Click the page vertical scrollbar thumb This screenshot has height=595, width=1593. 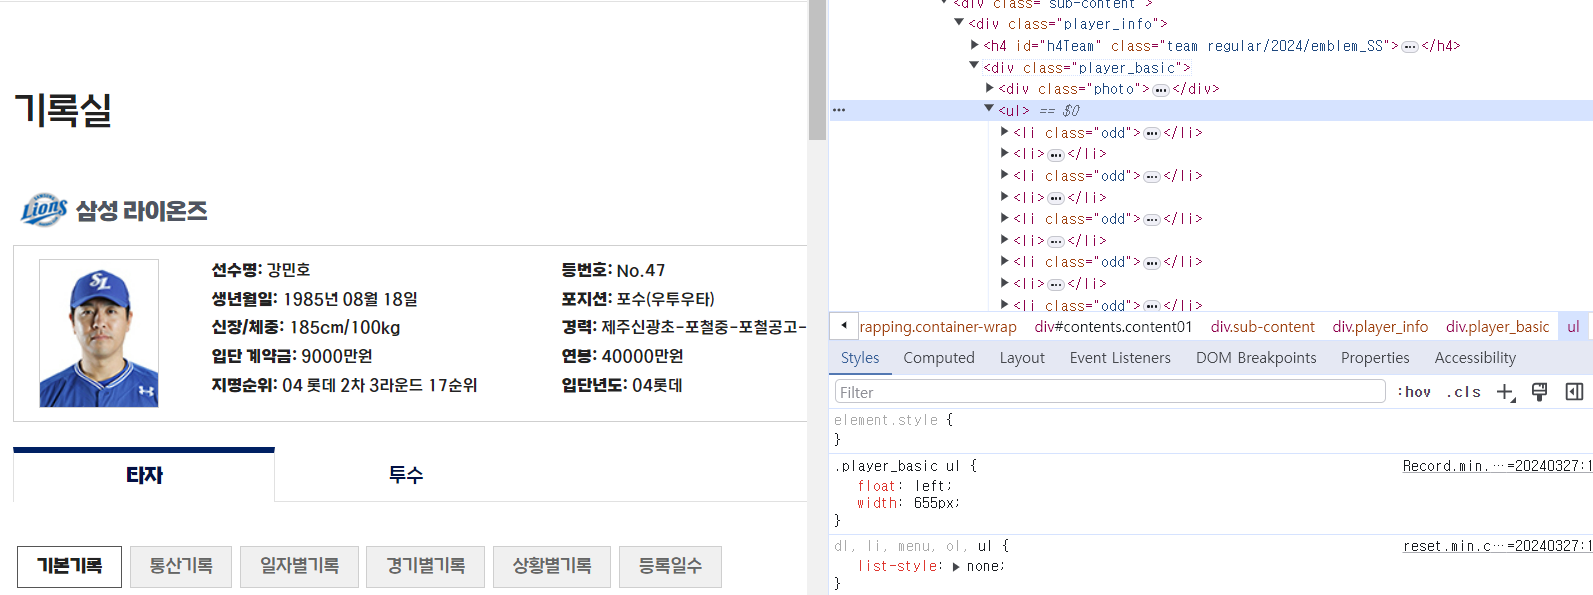click(817, 70)
